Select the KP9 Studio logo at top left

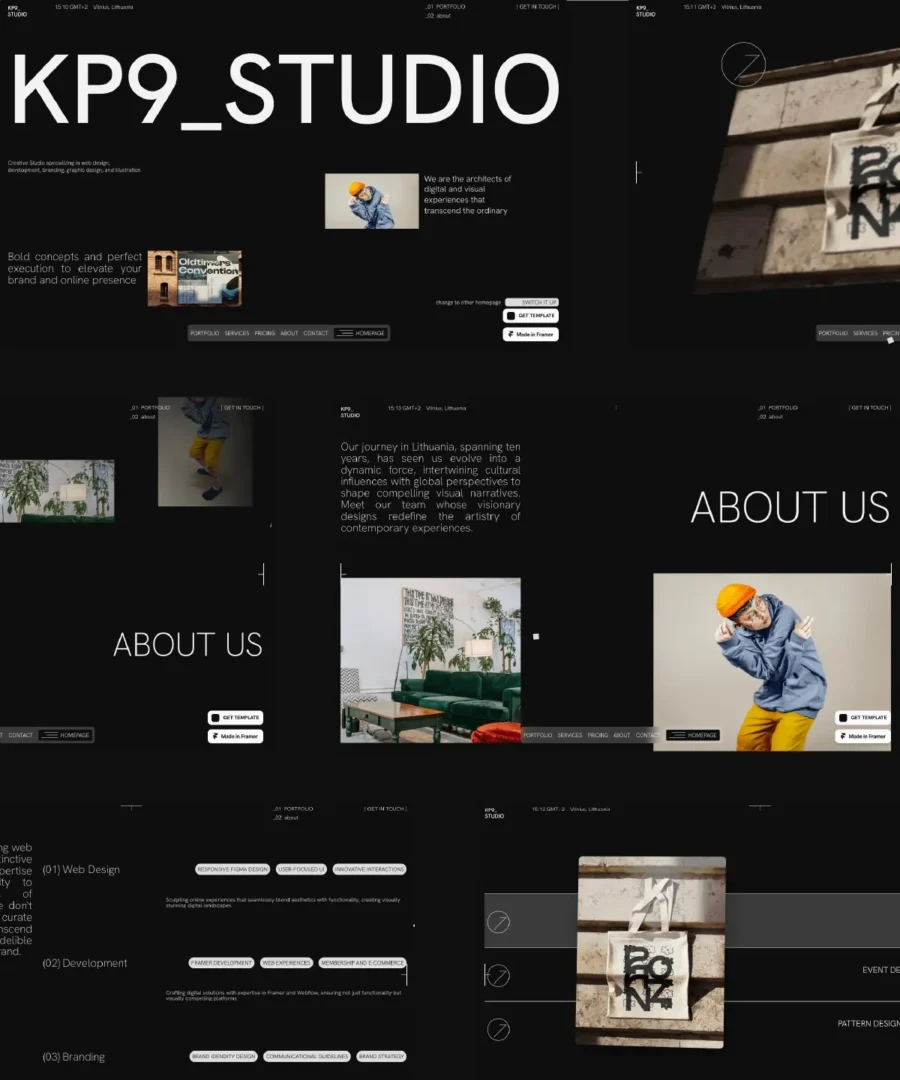[16, 9]
